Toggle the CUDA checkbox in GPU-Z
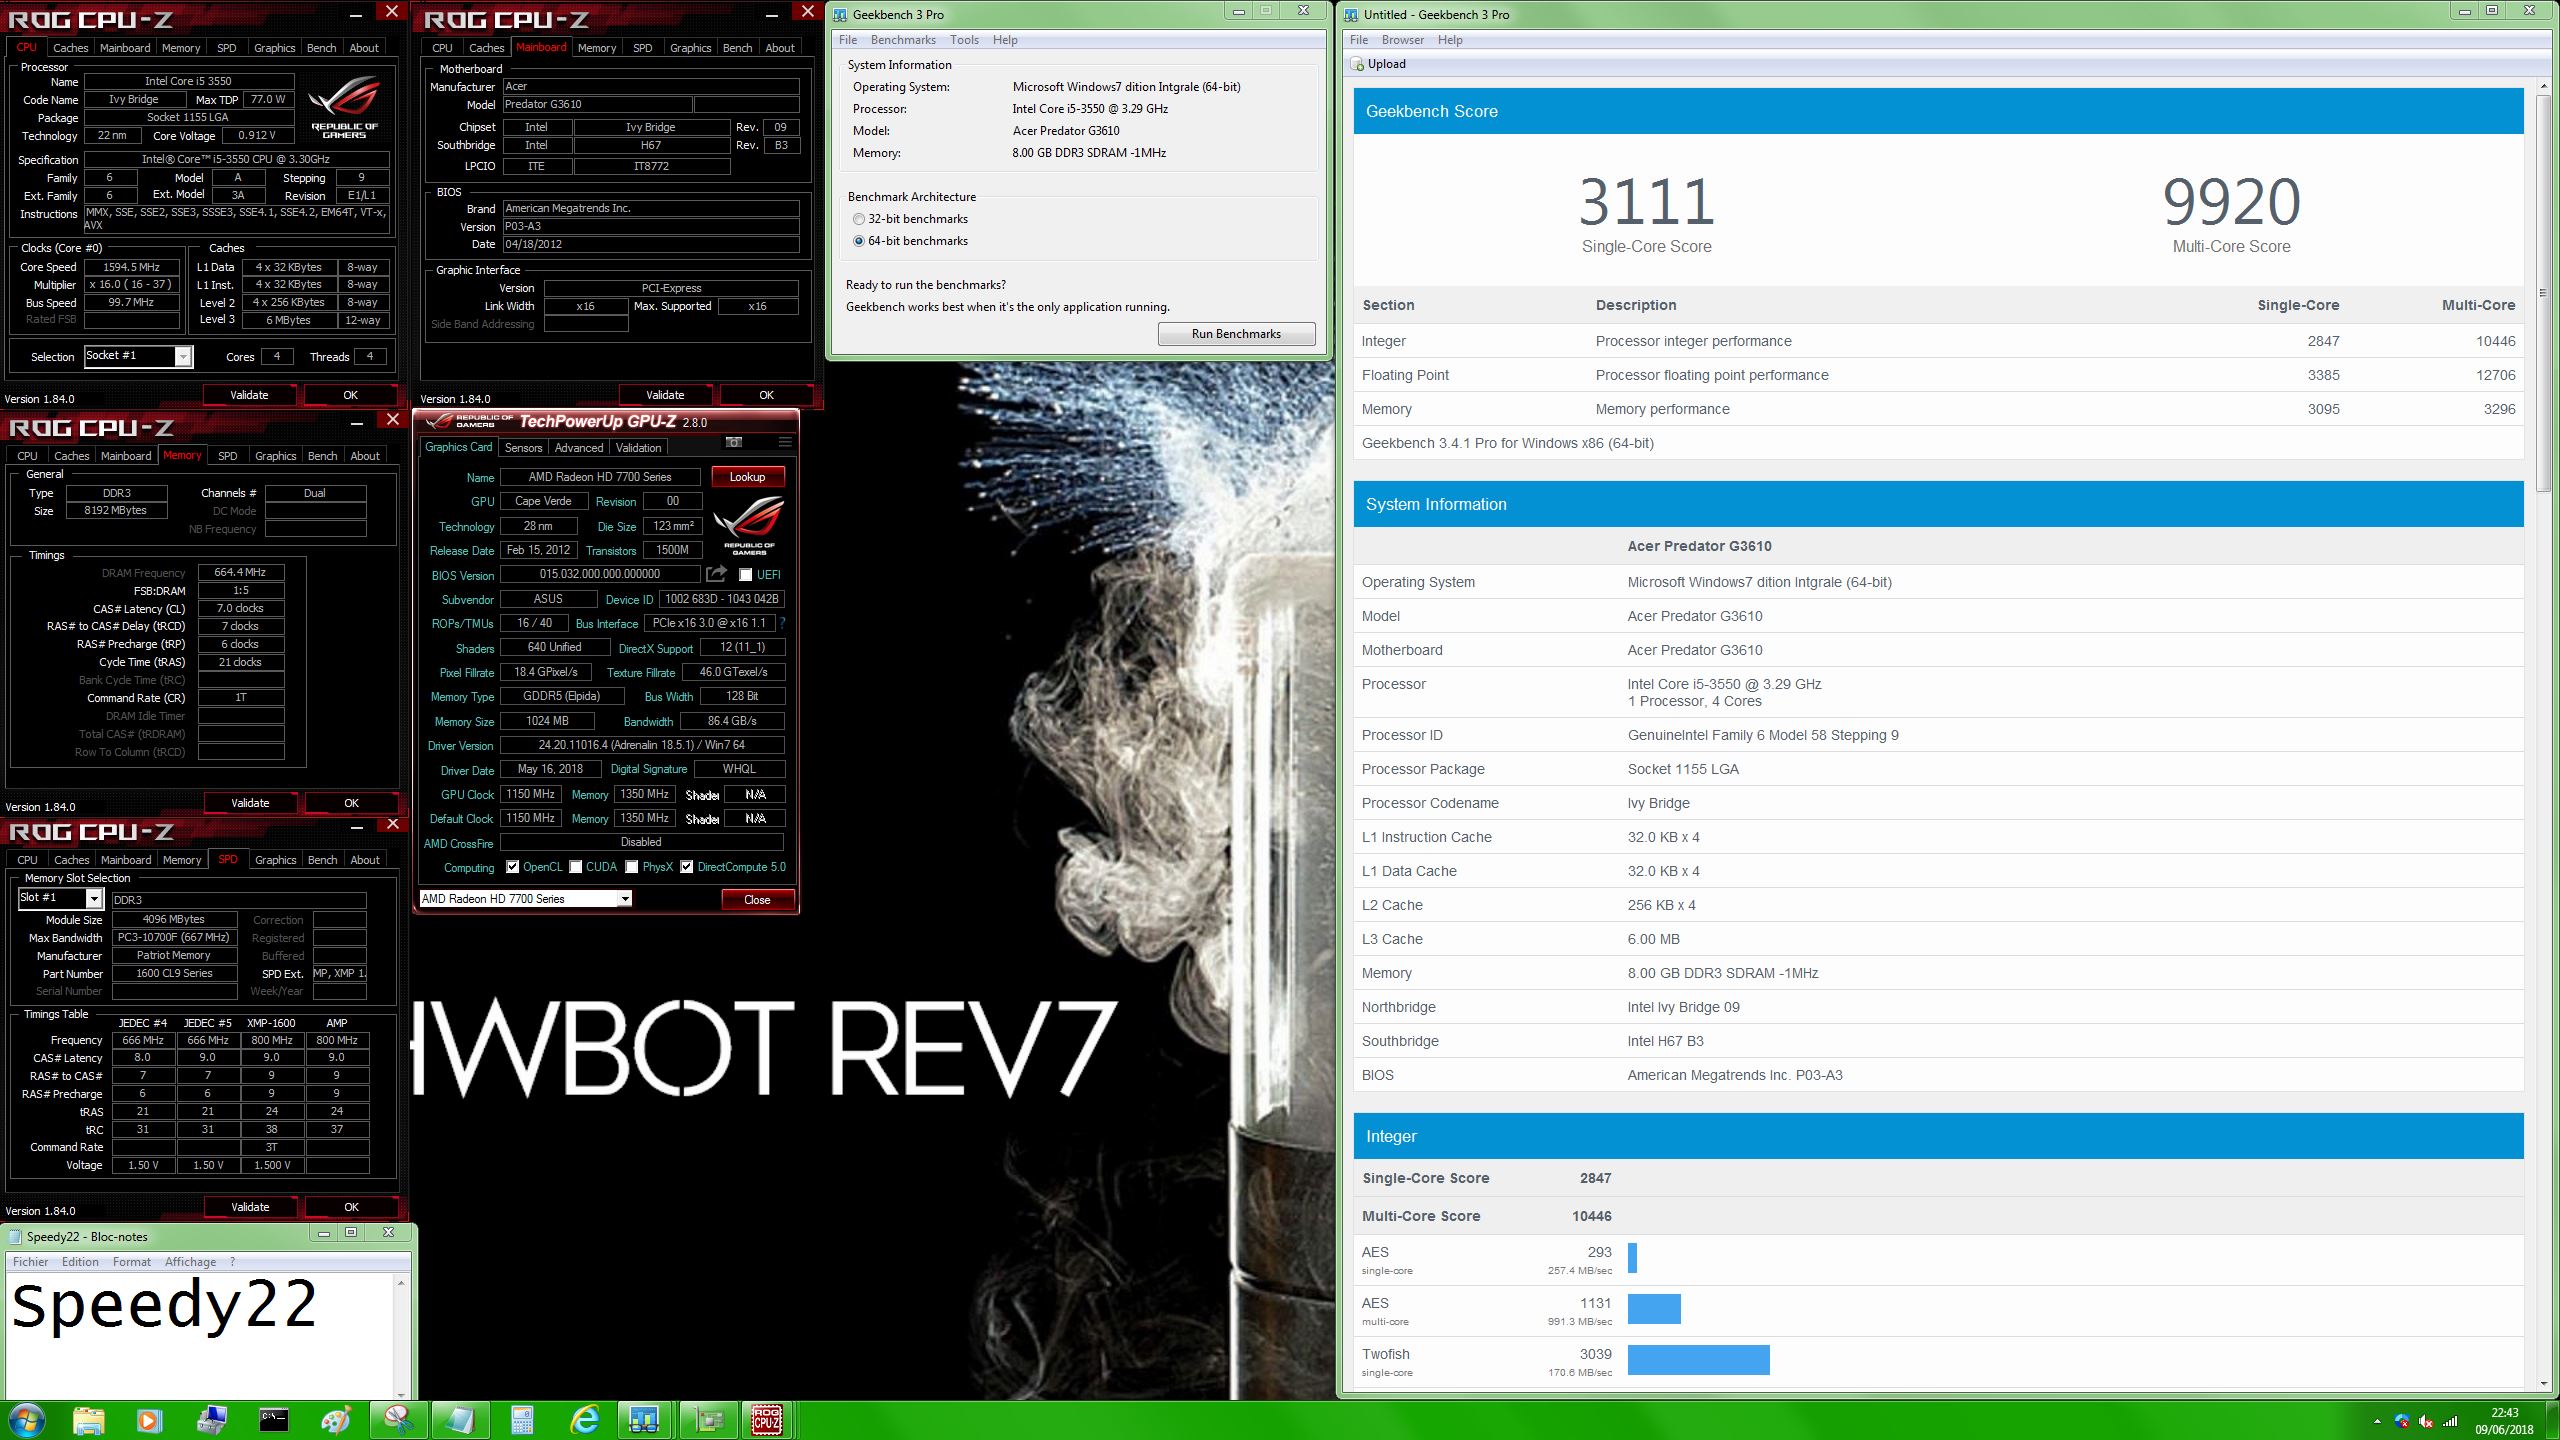This screenshot has height=1440, width=2560. 576,867
